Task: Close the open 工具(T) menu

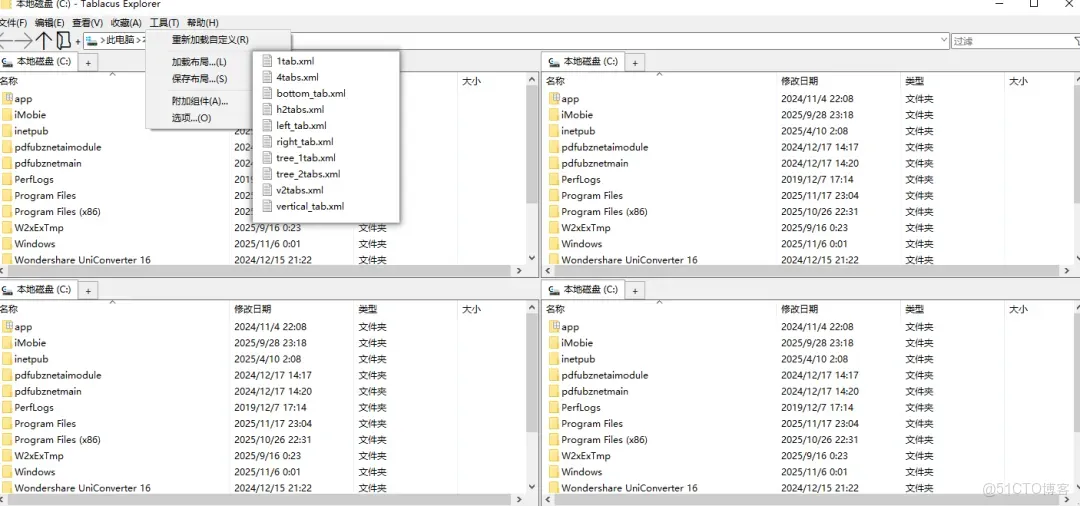Action: tap(165, 23)
